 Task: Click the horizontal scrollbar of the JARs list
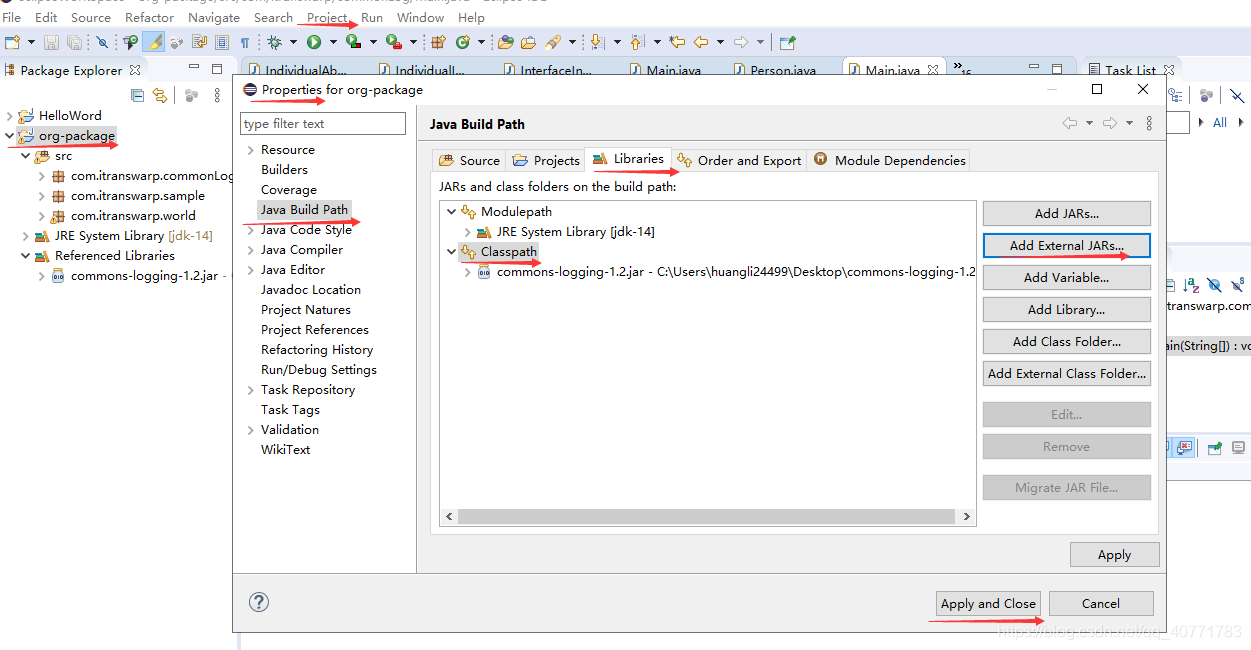click(707, 516)
